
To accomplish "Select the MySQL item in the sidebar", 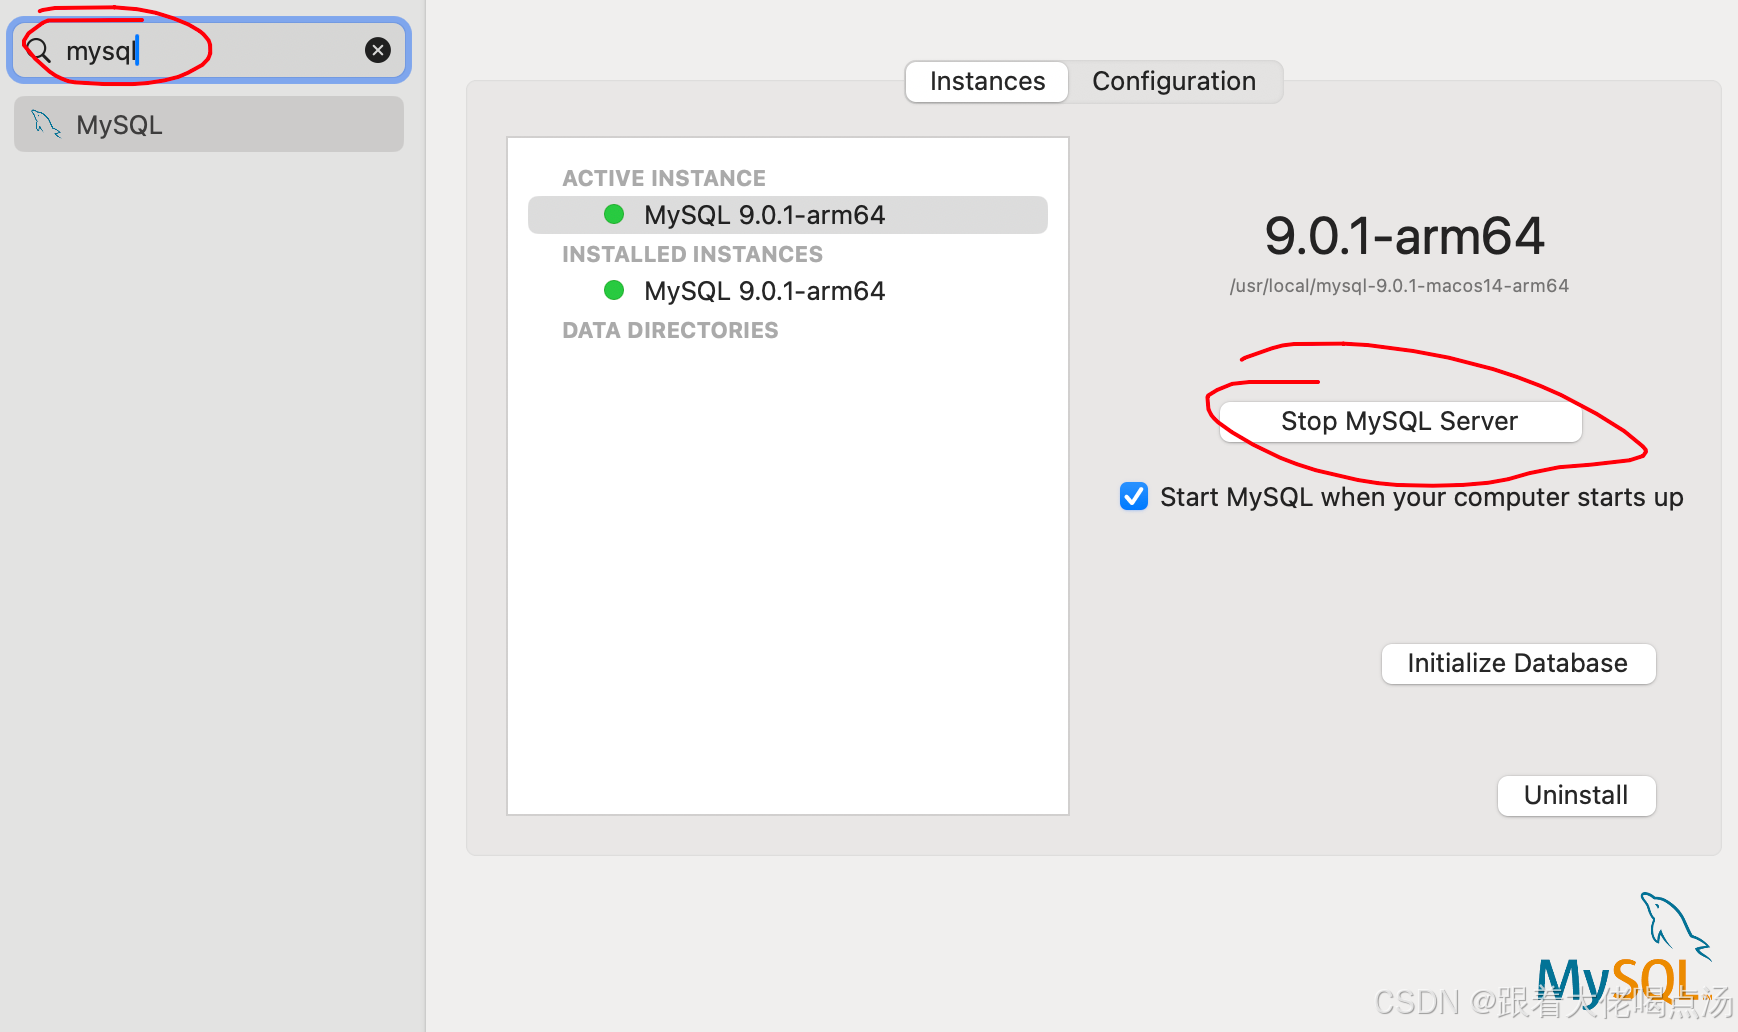I will pos(209,124).
